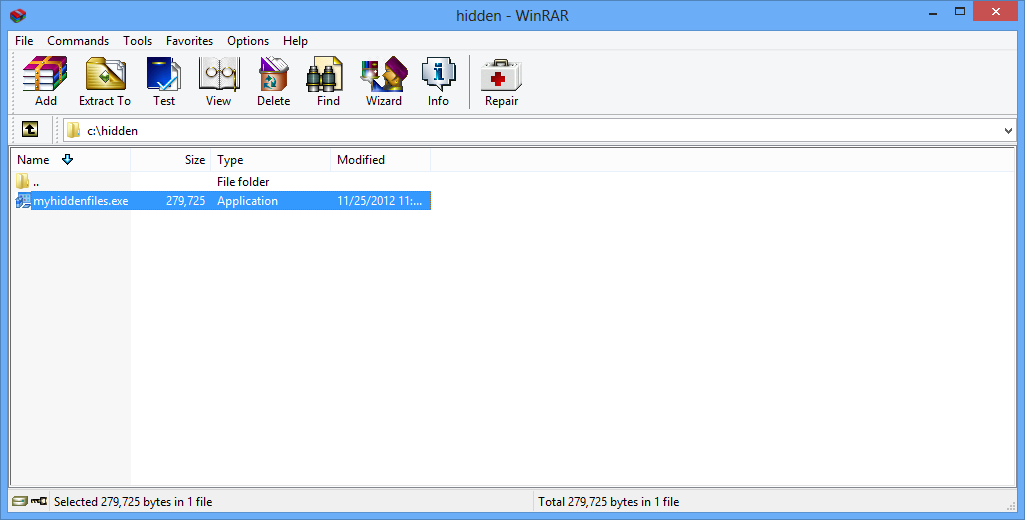Click the parent folder '..' icon

(x=22, y=181)
